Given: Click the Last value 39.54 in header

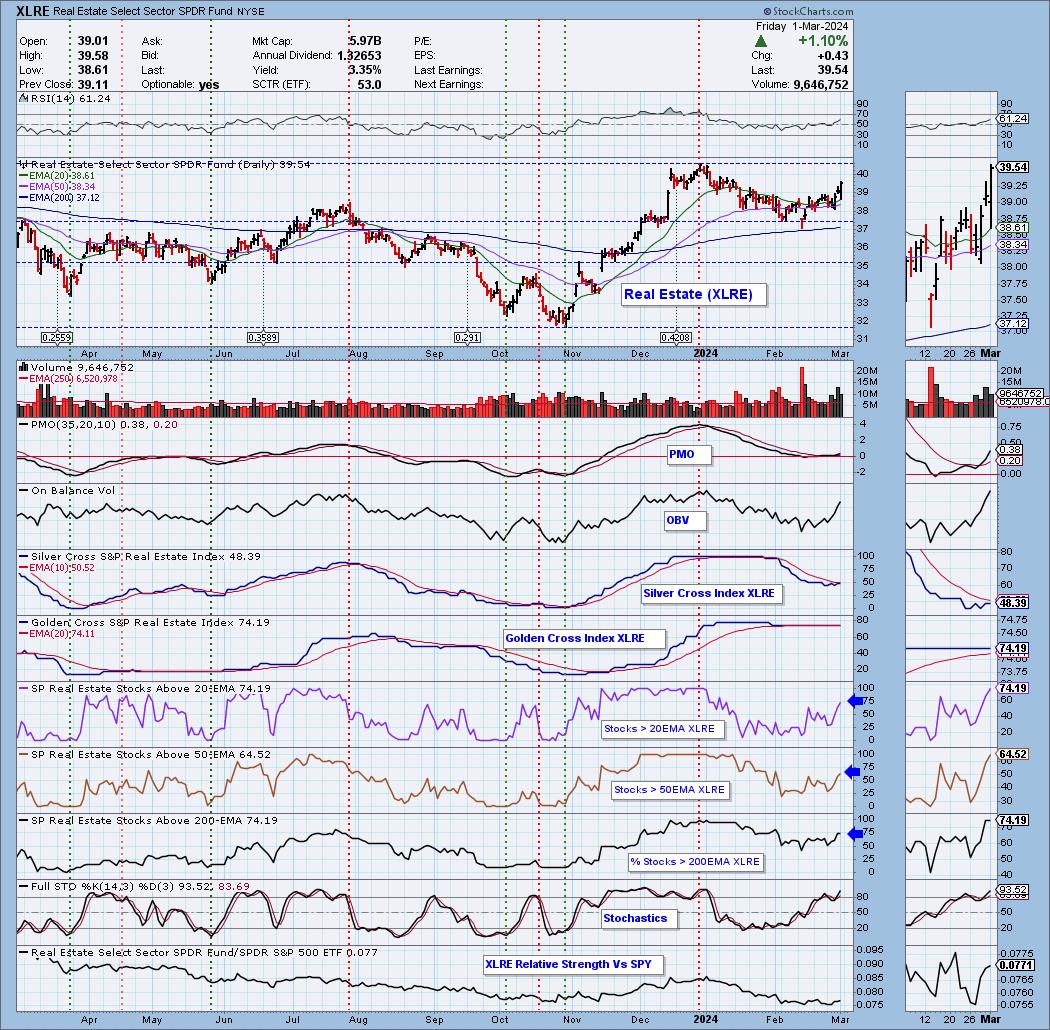Looking at the screenshot, I should pos(833,70).
